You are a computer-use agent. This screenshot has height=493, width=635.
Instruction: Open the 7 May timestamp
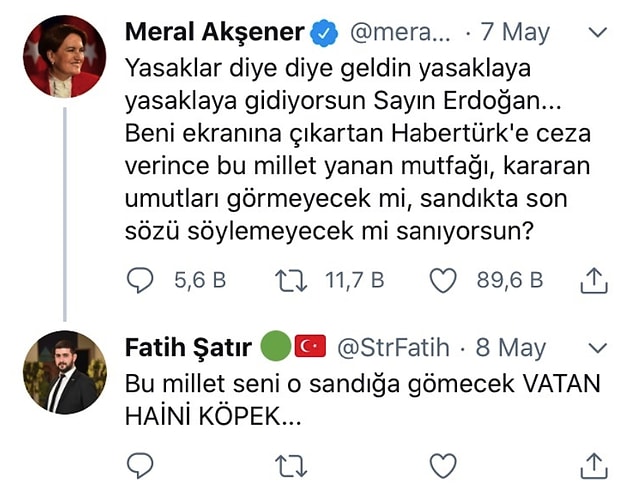pyautogui.click(x=515, y=32)
